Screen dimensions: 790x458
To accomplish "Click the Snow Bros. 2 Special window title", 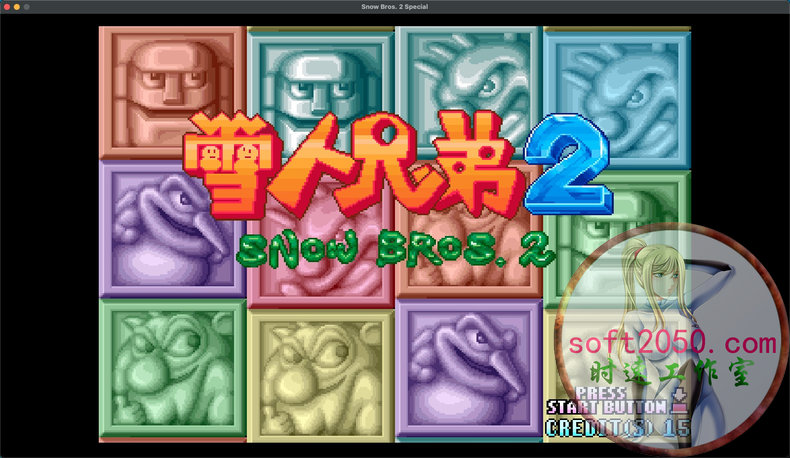I will [395, 7].
